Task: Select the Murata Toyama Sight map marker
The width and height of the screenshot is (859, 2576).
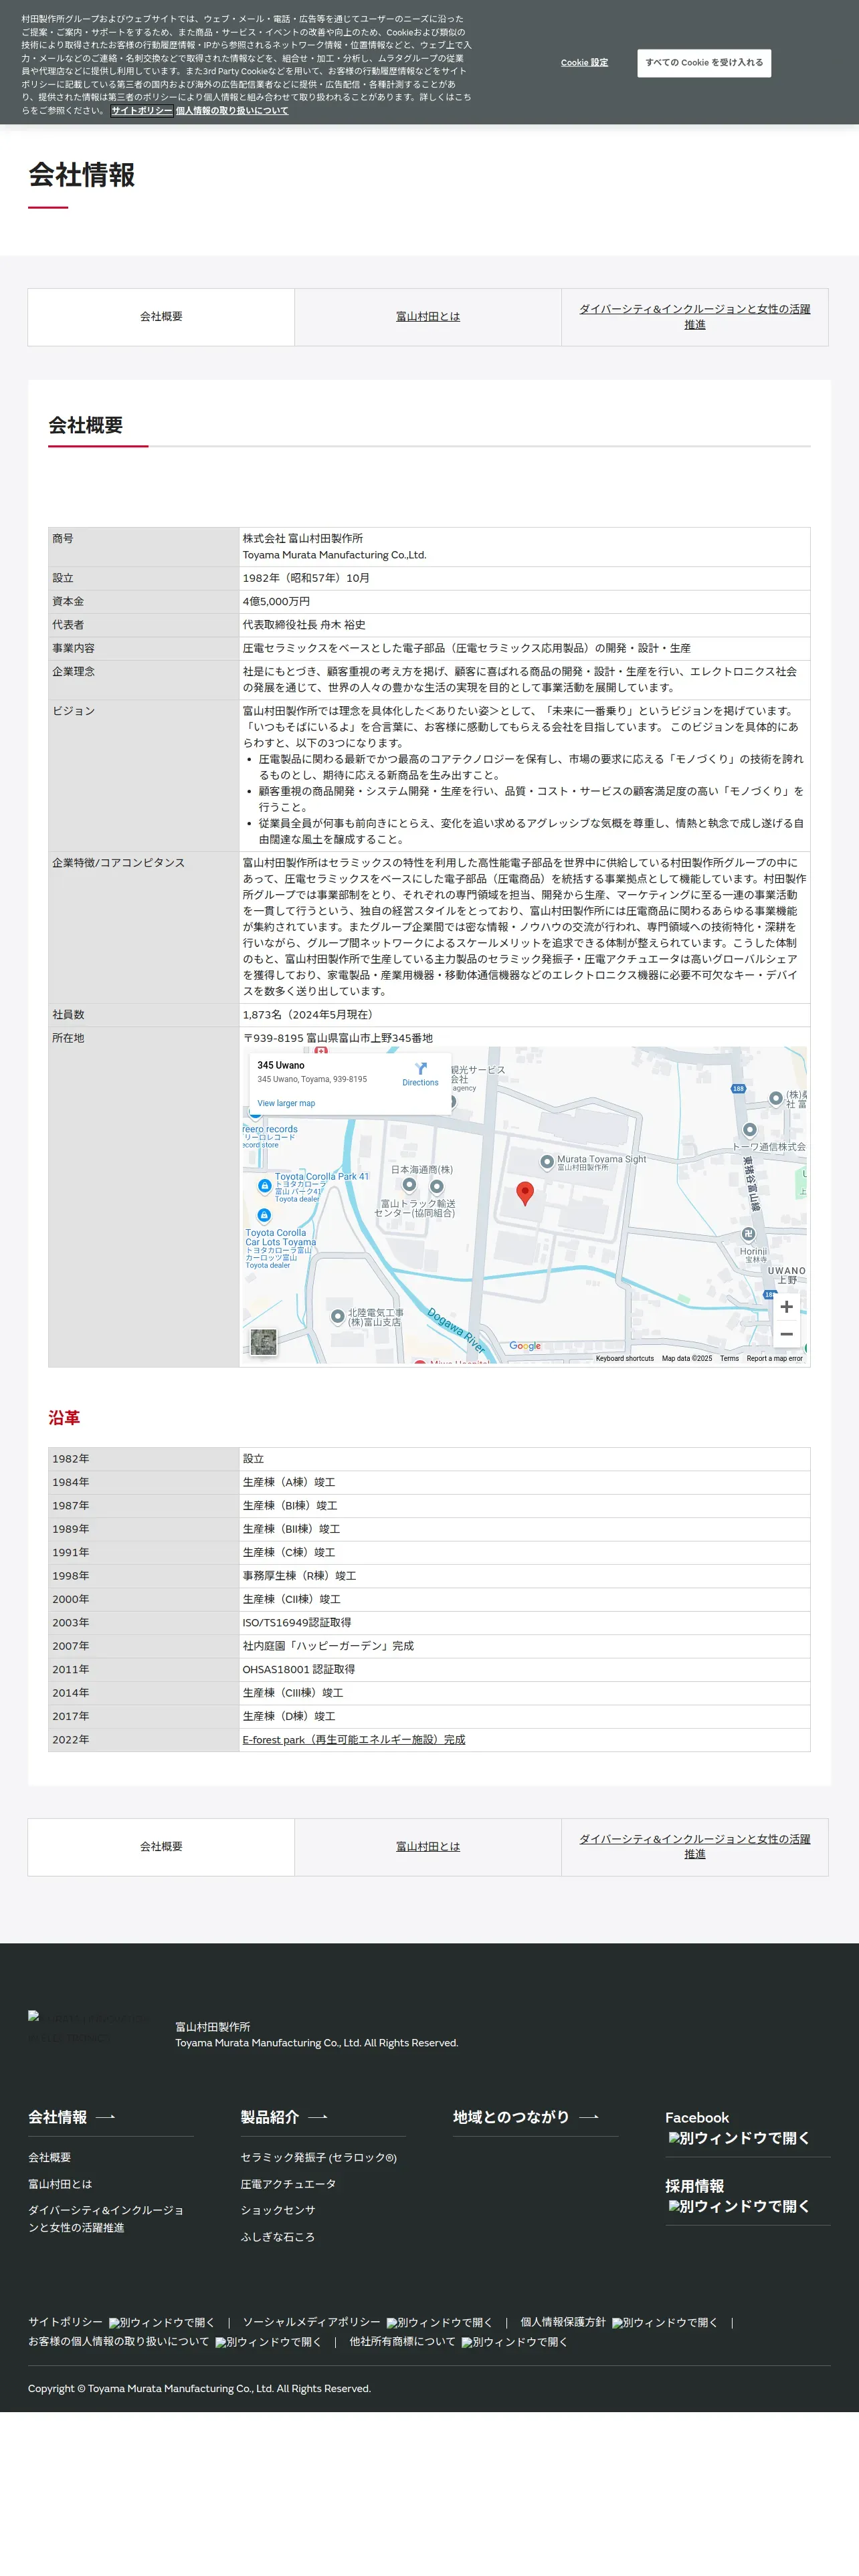Action: pos(546,1162)
